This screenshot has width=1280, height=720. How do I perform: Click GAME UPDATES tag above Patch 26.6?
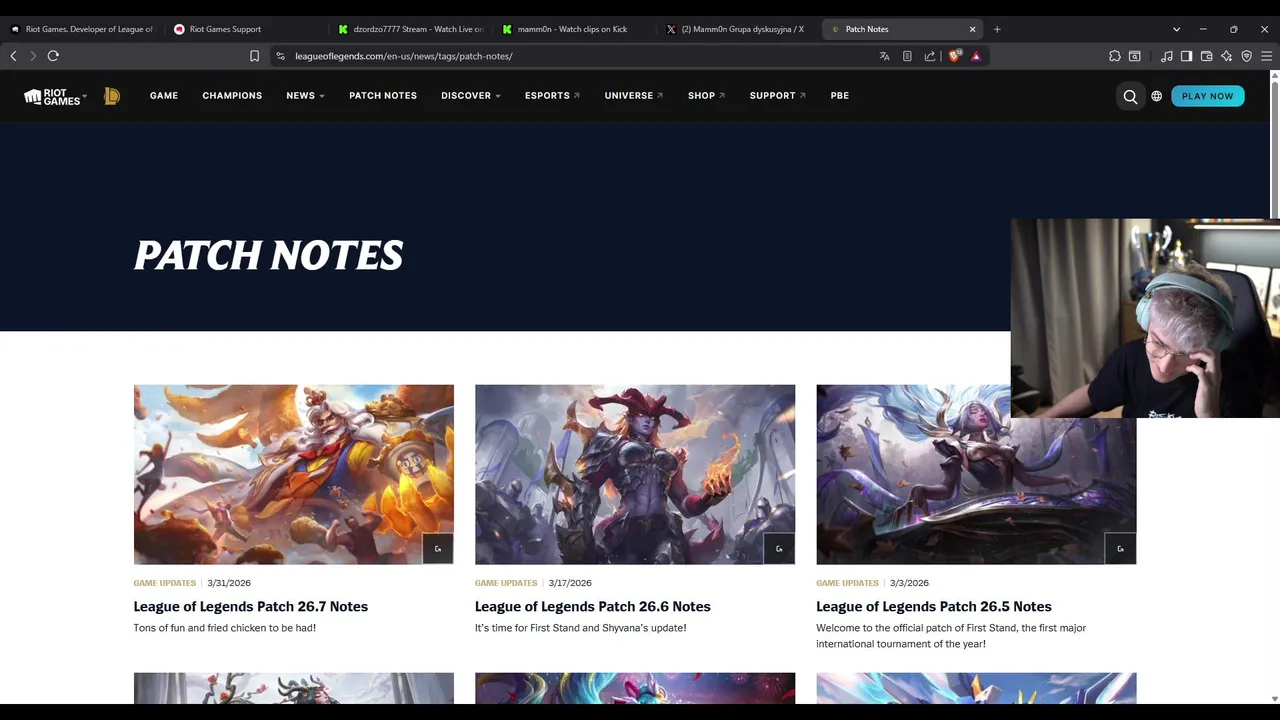(506, 583)
